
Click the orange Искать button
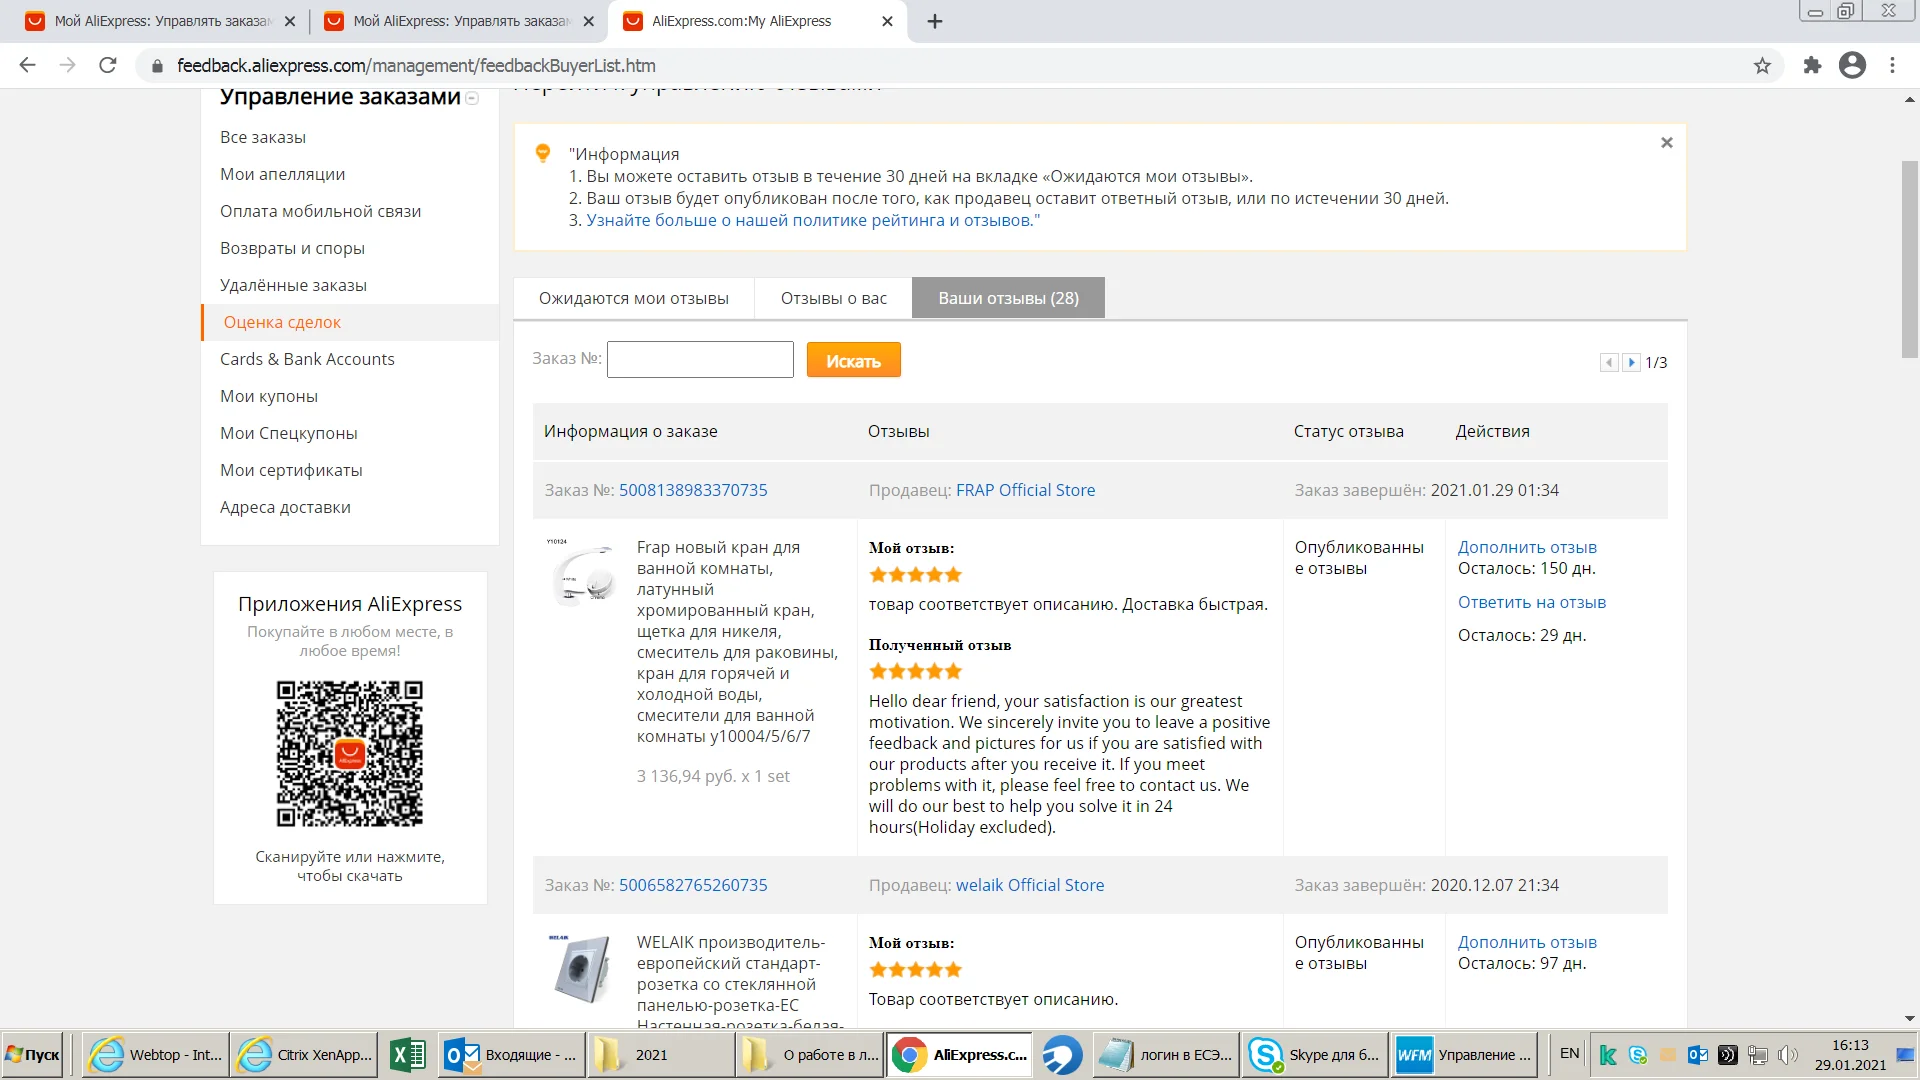(x=853, y=361)
